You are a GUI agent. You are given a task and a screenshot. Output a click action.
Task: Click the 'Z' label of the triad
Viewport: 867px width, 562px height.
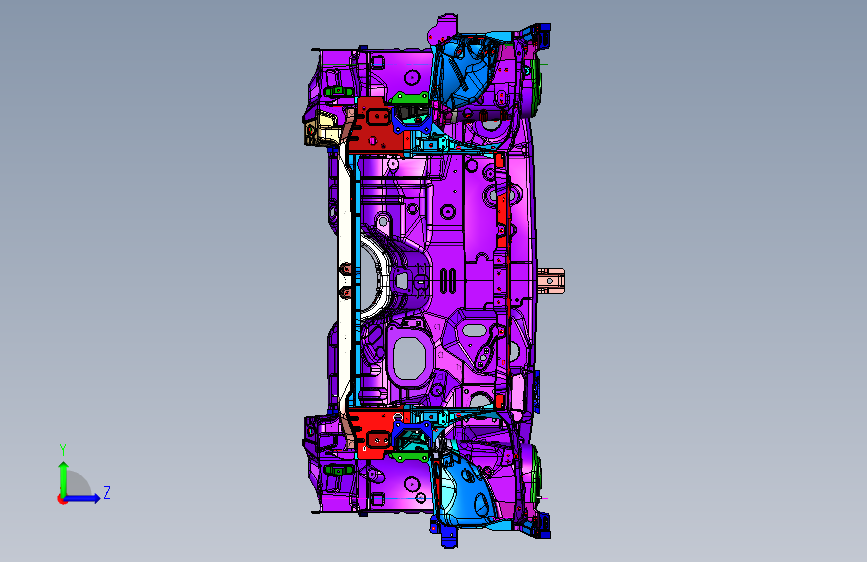click(x=107, y=492)
